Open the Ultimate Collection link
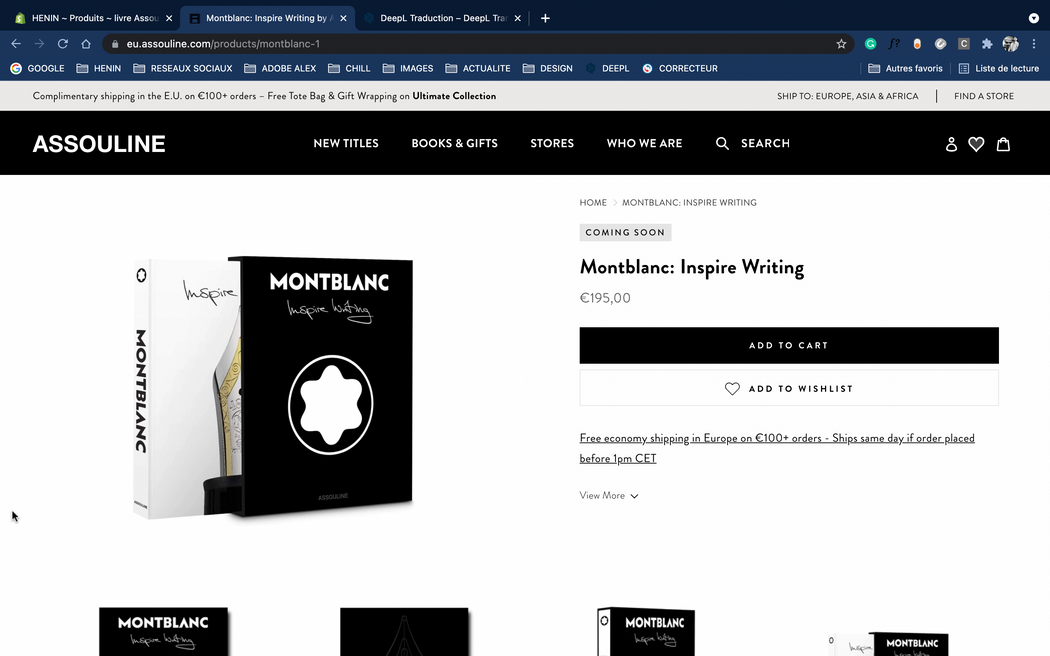1050x656 pixels. pyautogui.click(x=454, y=96)
